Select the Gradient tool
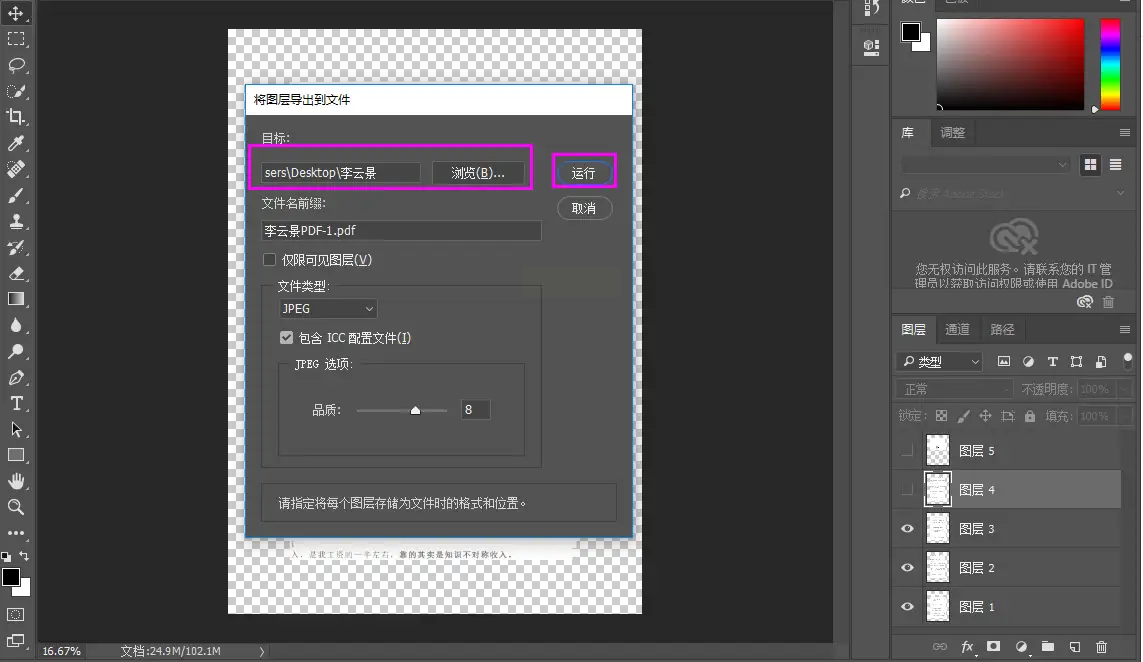 pos(15,299)
